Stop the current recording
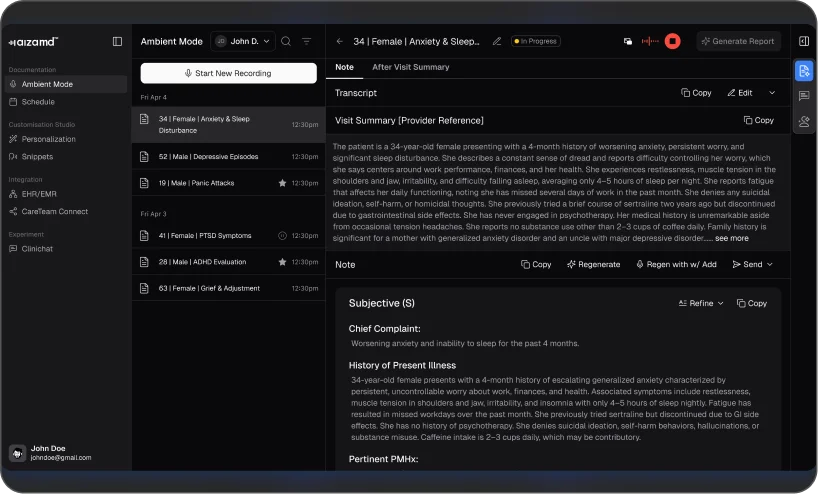 673,41
